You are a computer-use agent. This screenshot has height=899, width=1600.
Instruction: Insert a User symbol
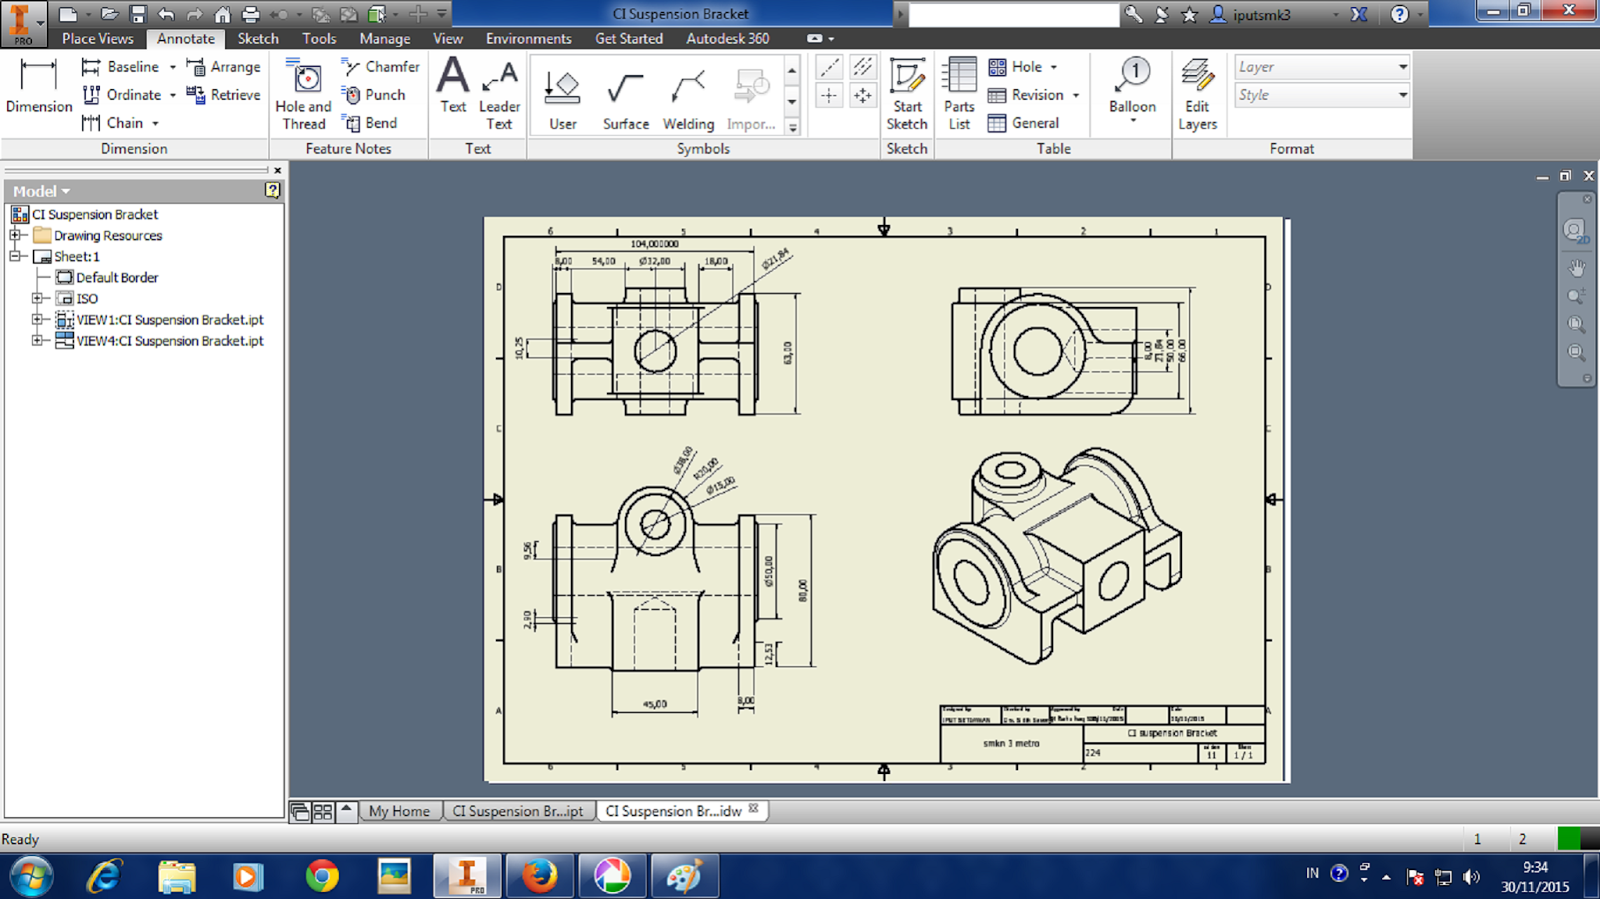point(562,100)
